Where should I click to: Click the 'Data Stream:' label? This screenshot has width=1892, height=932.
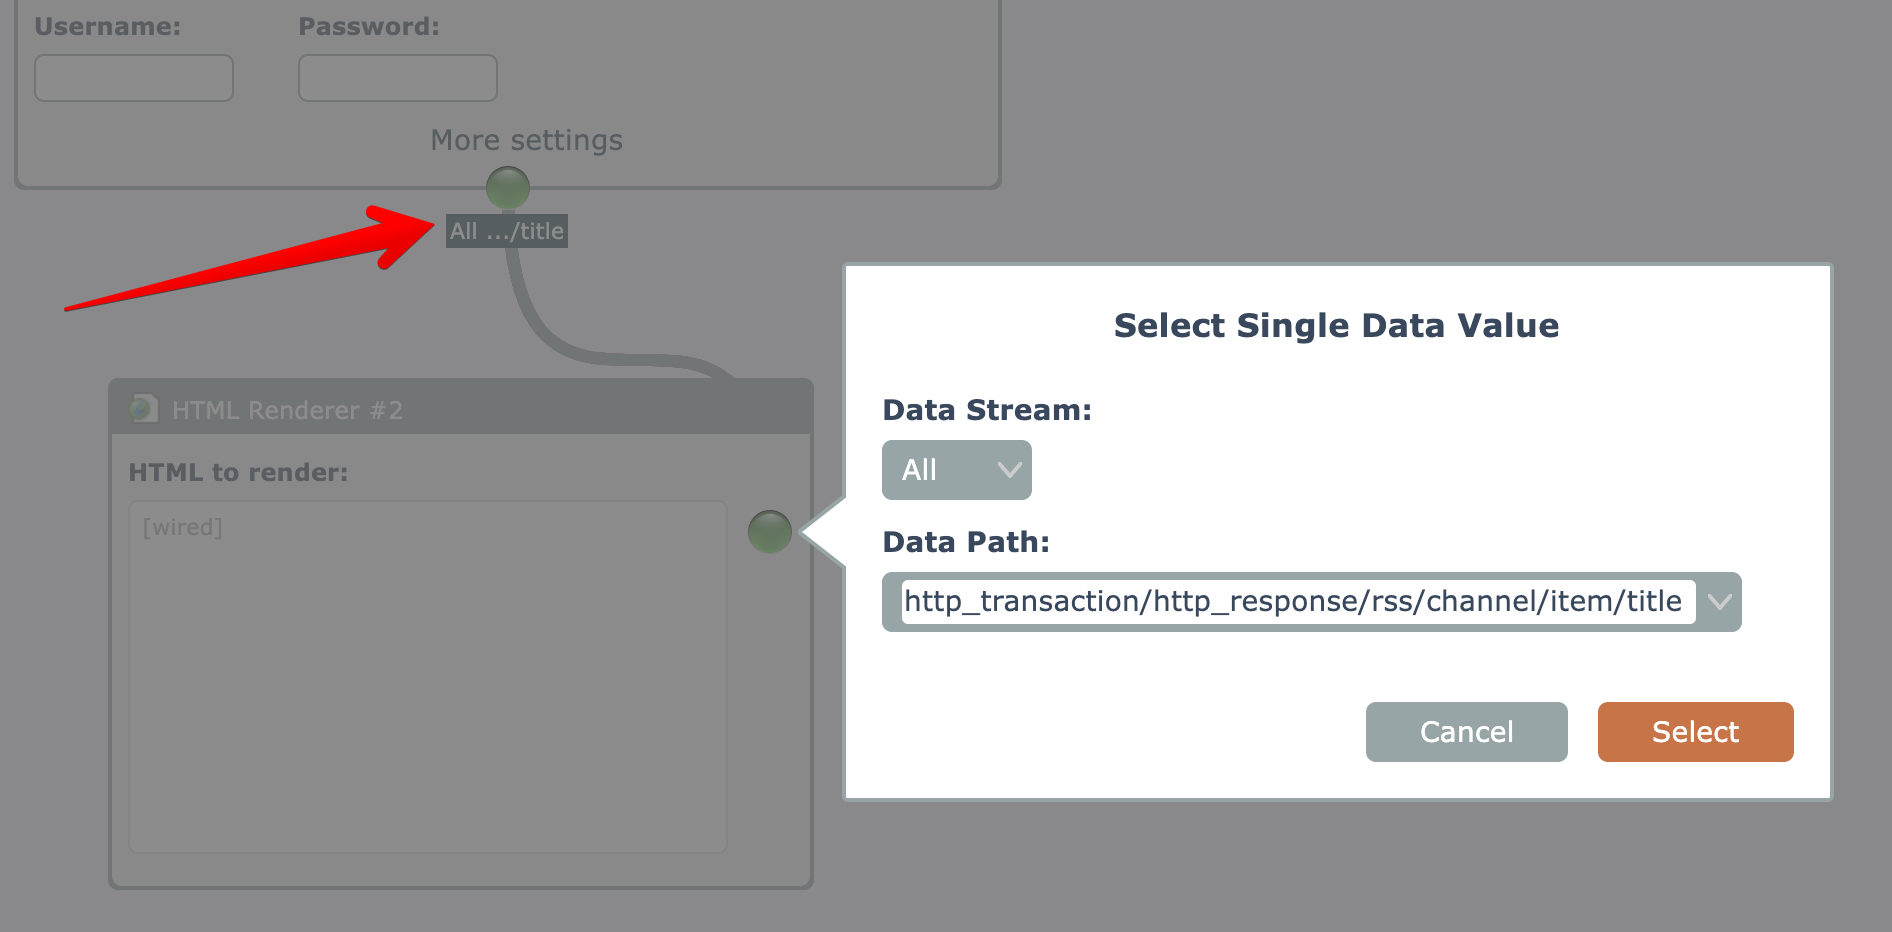[986, 410]
